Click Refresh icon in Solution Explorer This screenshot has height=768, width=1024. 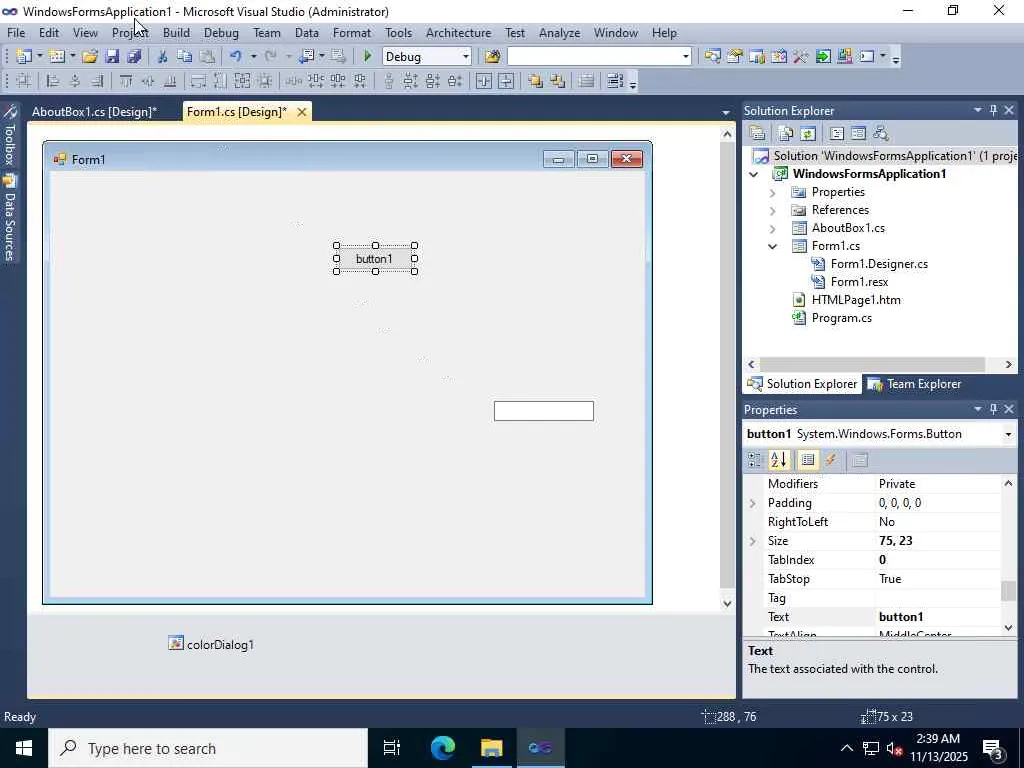pos(808,133)
